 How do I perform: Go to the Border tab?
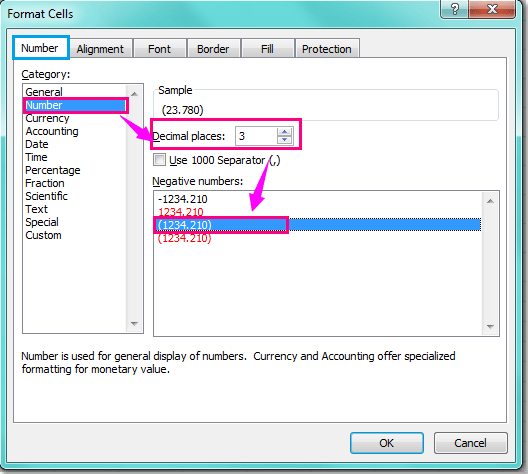click(x=213, y=49)
